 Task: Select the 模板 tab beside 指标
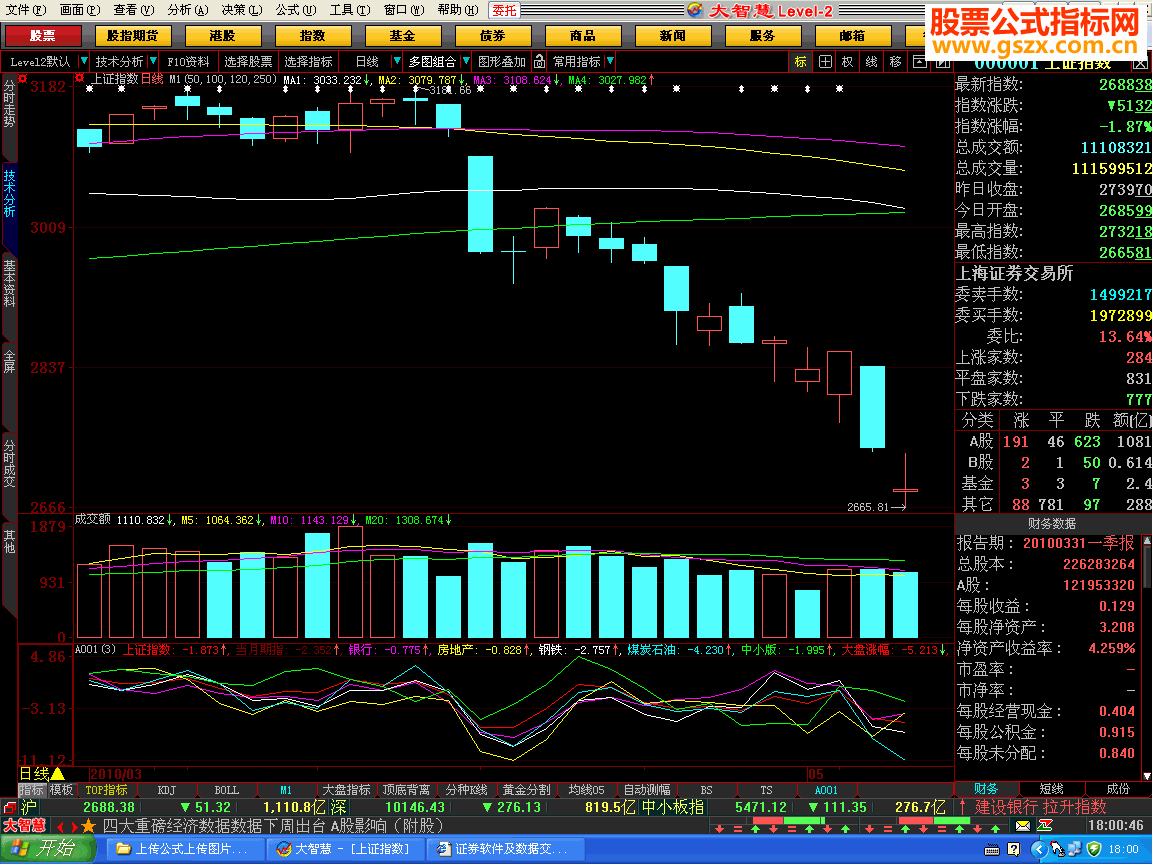[x=61, y=790]
